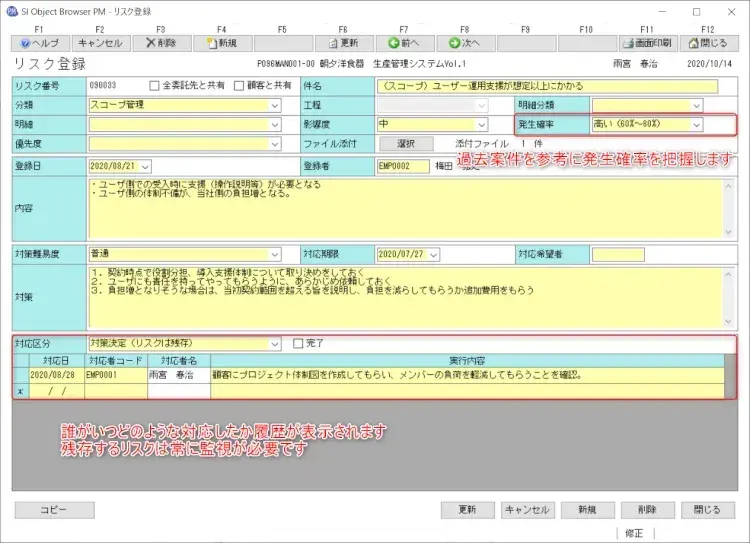Viewport: 750px width, 543px height.
Task: Click the 登録者 code field EMP0002
Action: pyautogui.click(x=403, y=166)
